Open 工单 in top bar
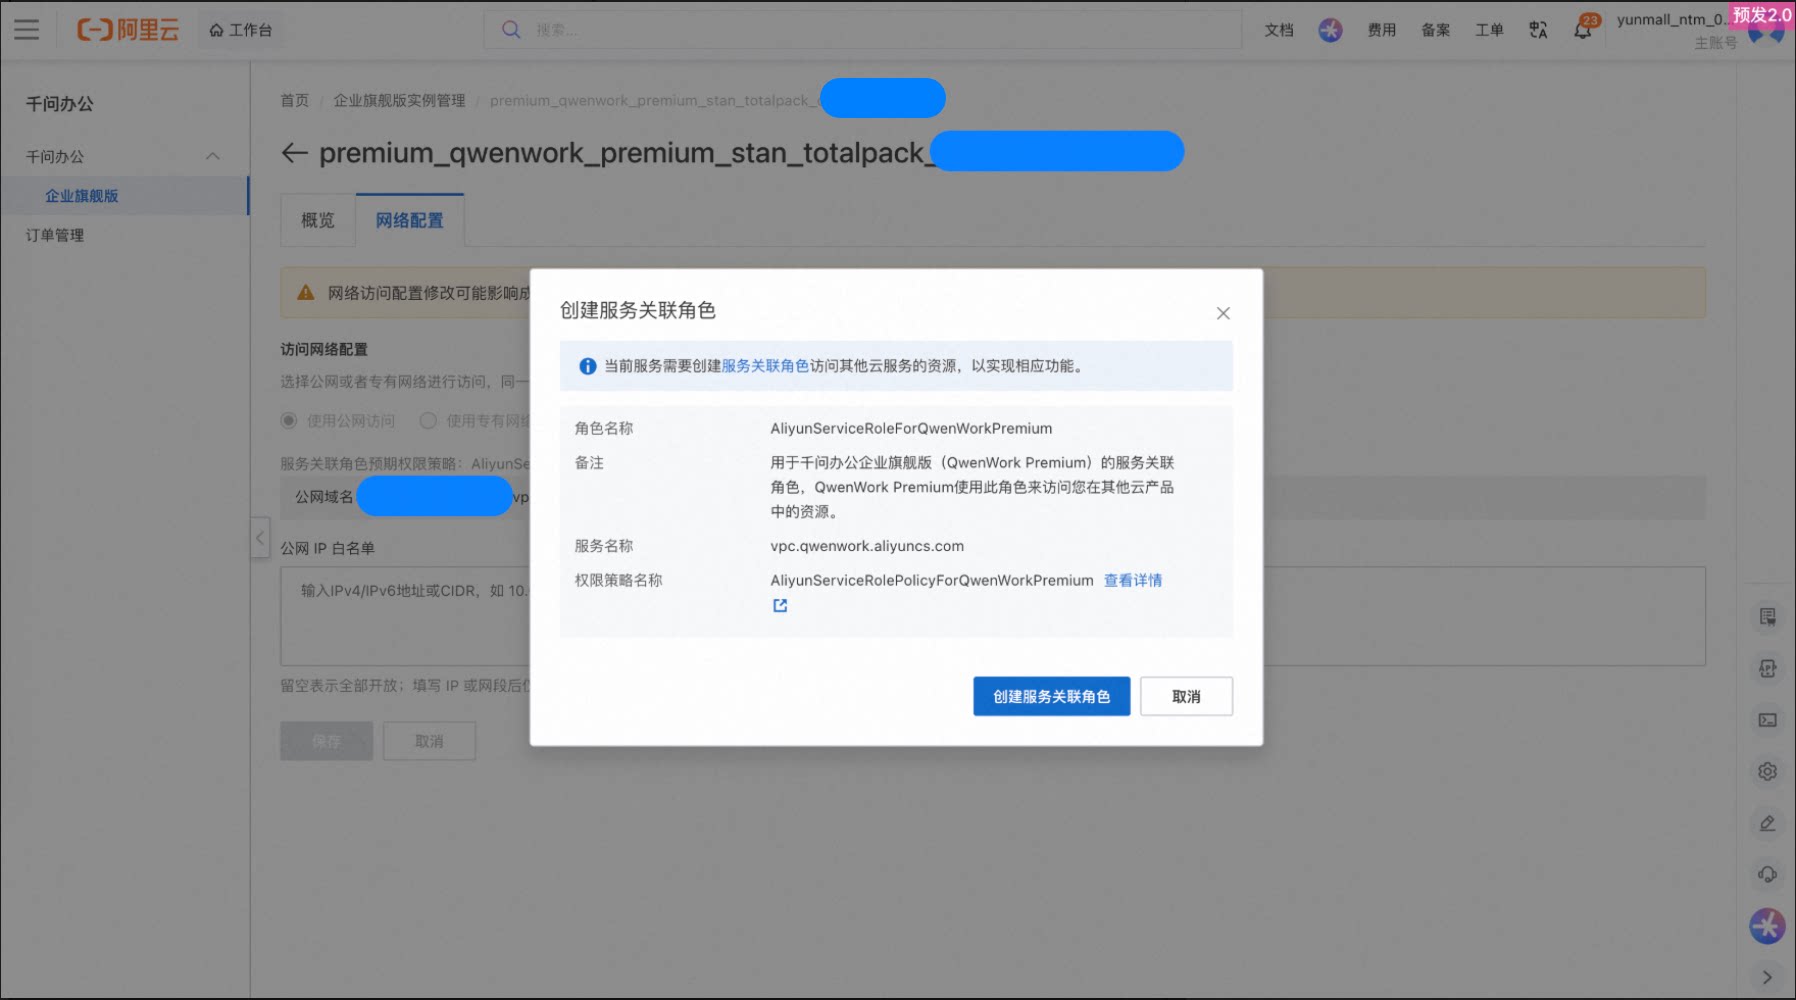1796x1000 pixels. [x=1490, y=30]
